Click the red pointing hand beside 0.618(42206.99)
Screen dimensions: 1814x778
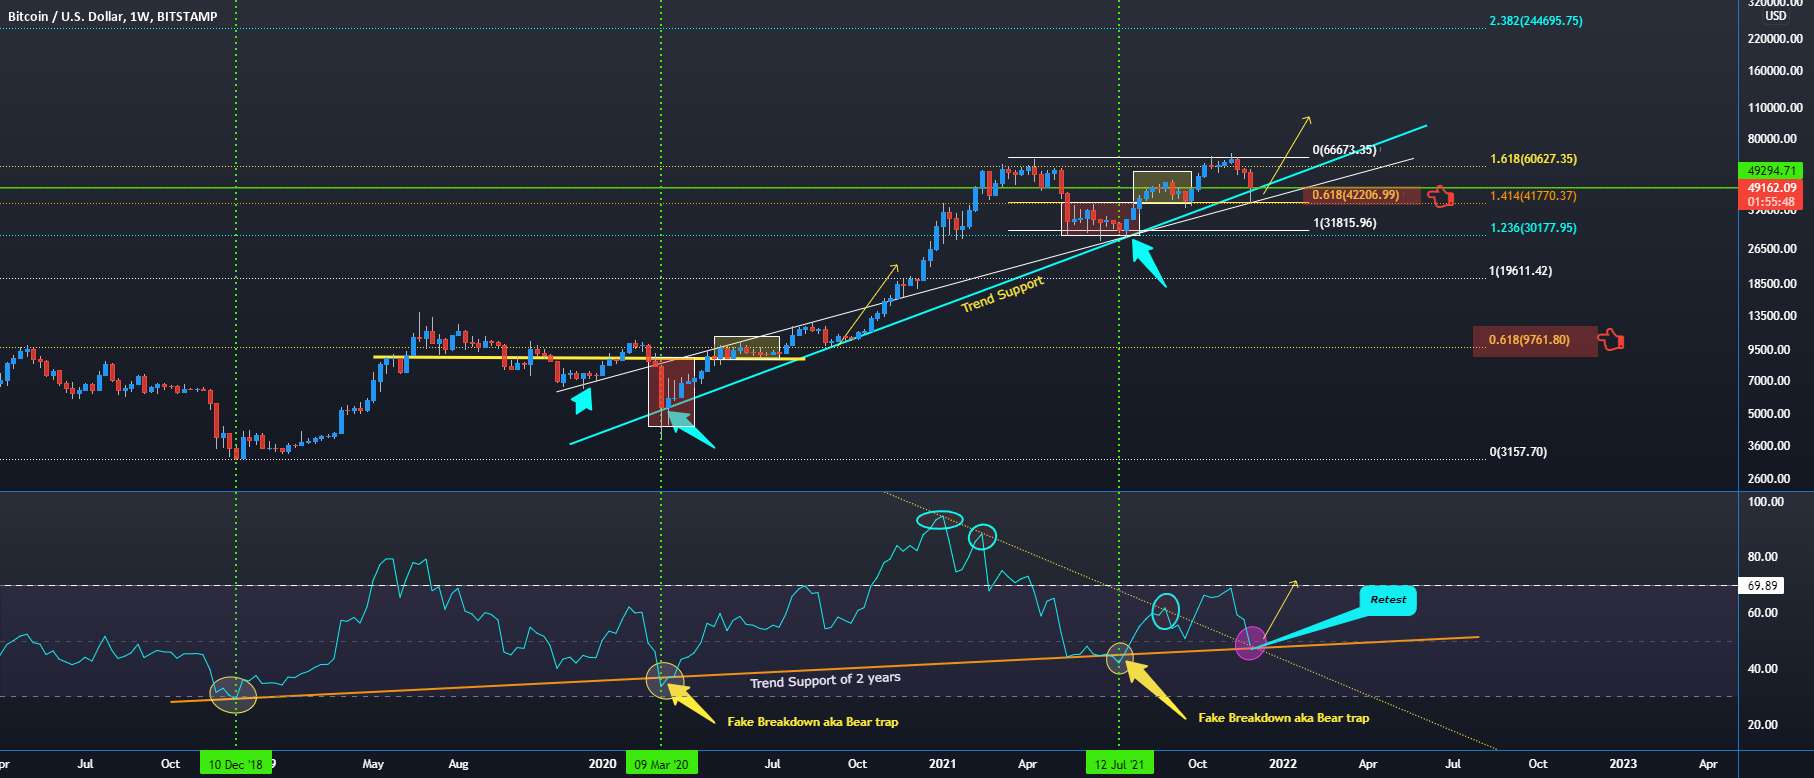tap(1440, 196)
